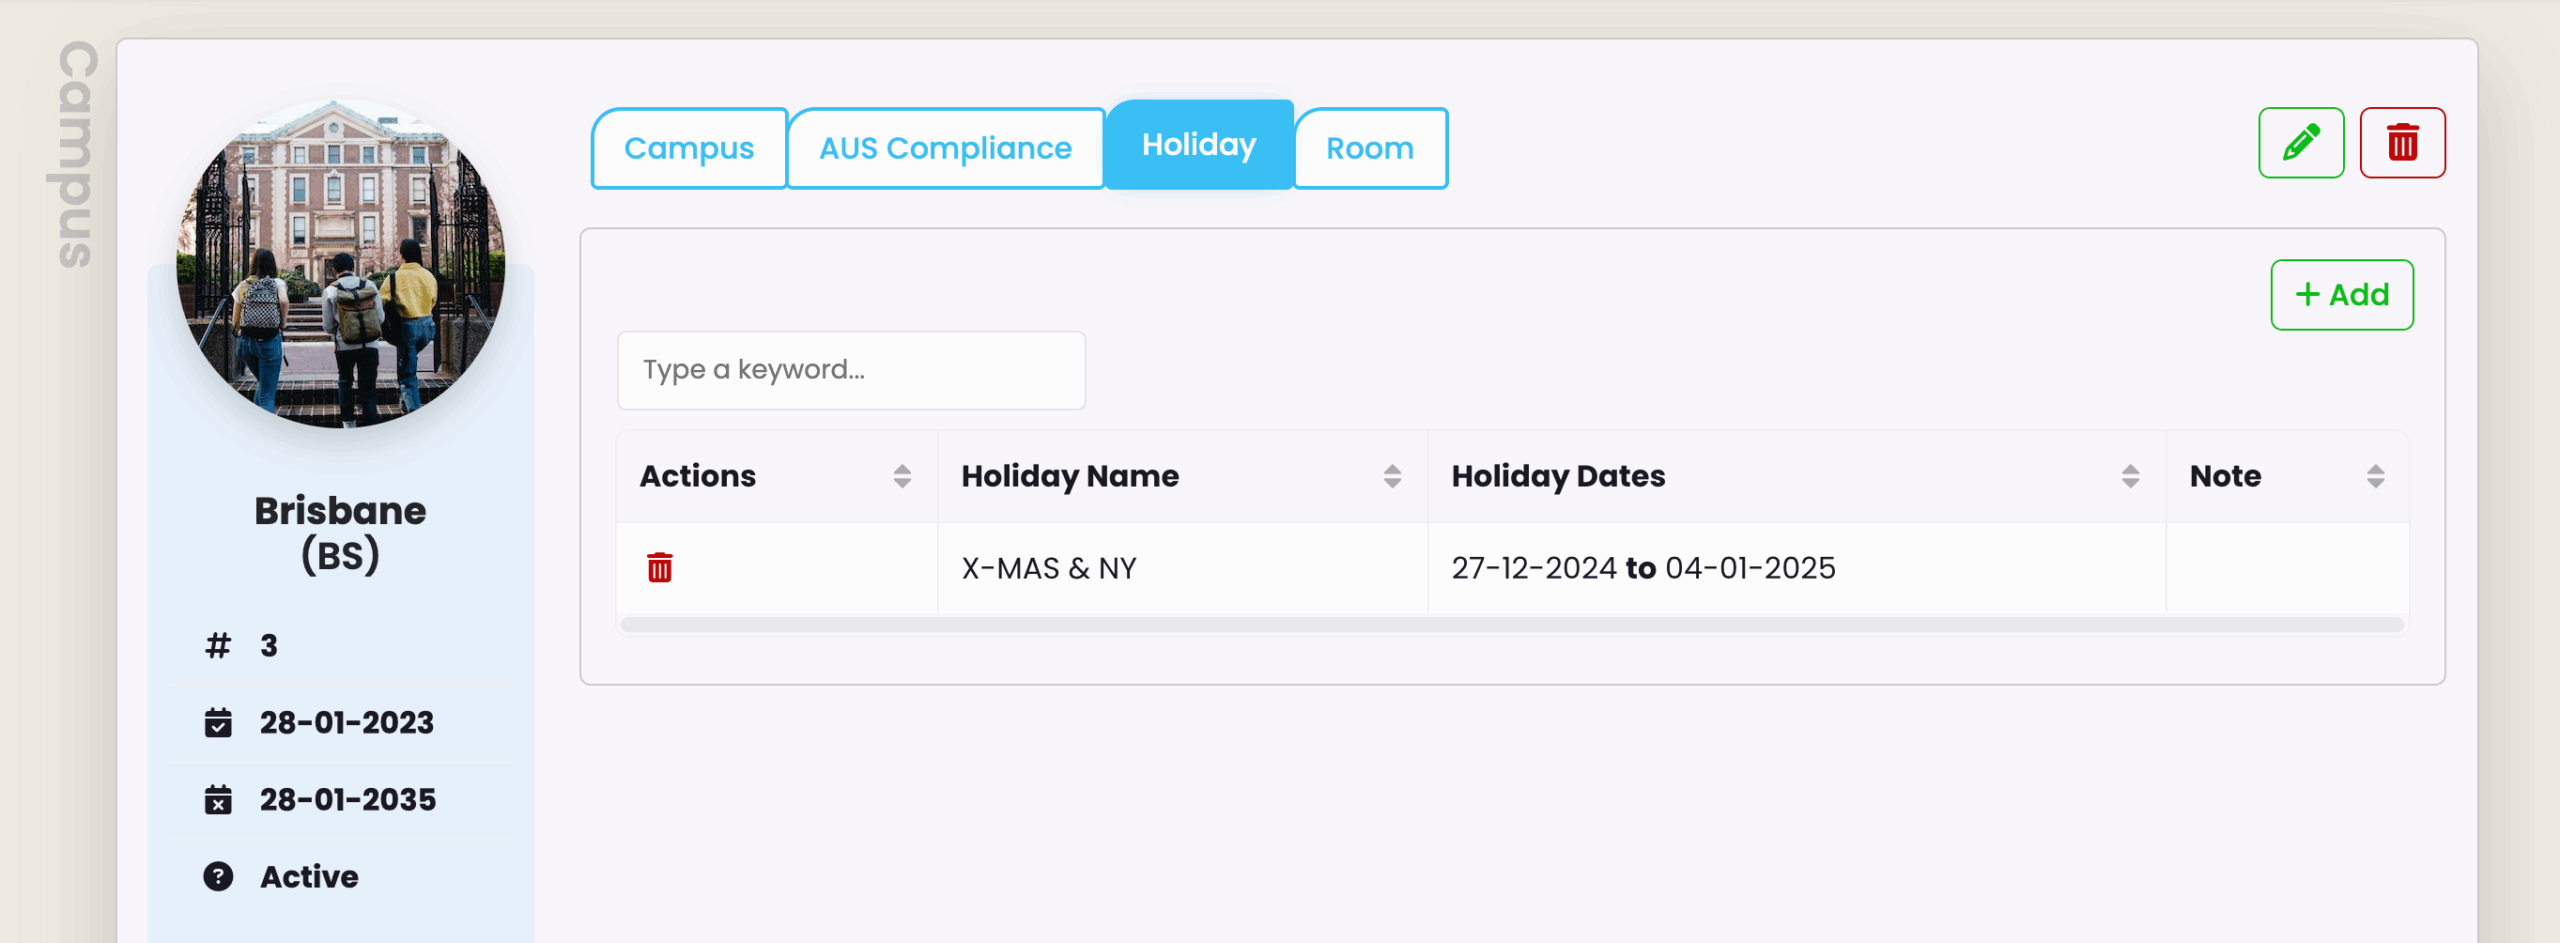The width and height of the screenshot is (2560, 943).
Task: Sort by the Note column
Action: pos(2376,476)
